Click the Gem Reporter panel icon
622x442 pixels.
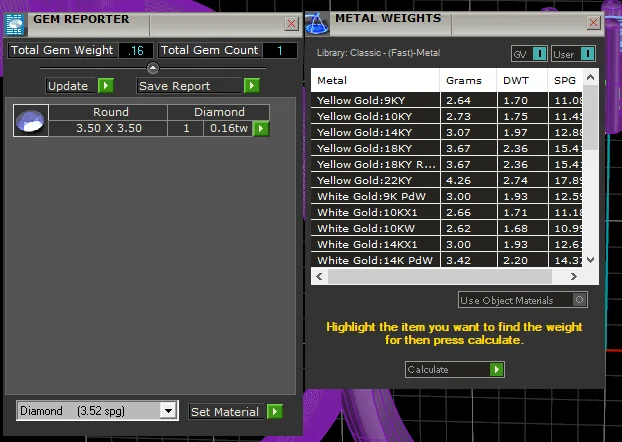coord(15,25)
